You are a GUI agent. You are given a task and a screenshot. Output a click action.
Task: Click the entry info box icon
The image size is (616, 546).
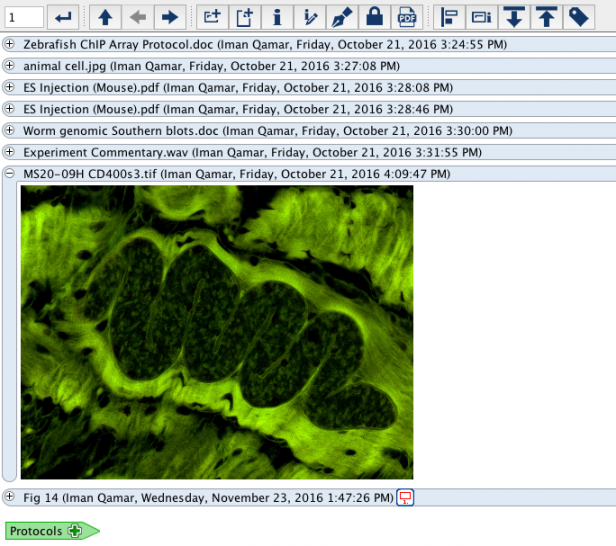click(x=481, y=17)
